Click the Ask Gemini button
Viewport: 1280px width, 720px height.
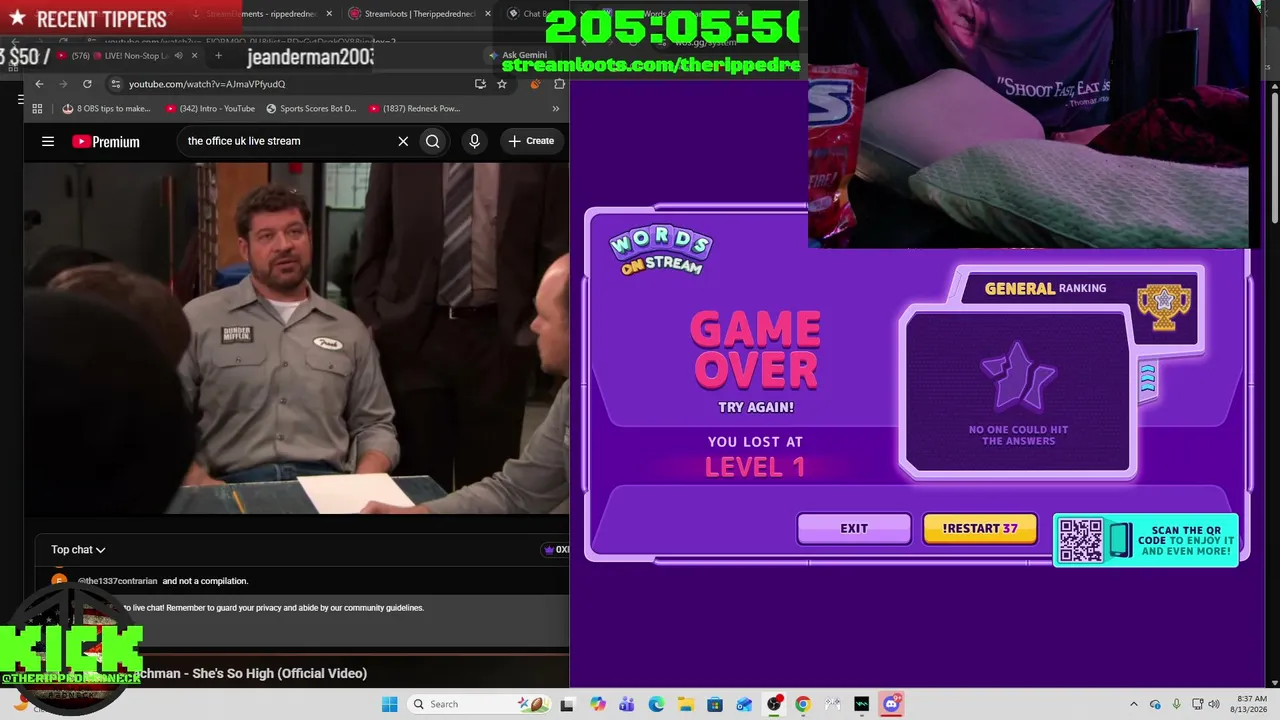click(518, 55)
